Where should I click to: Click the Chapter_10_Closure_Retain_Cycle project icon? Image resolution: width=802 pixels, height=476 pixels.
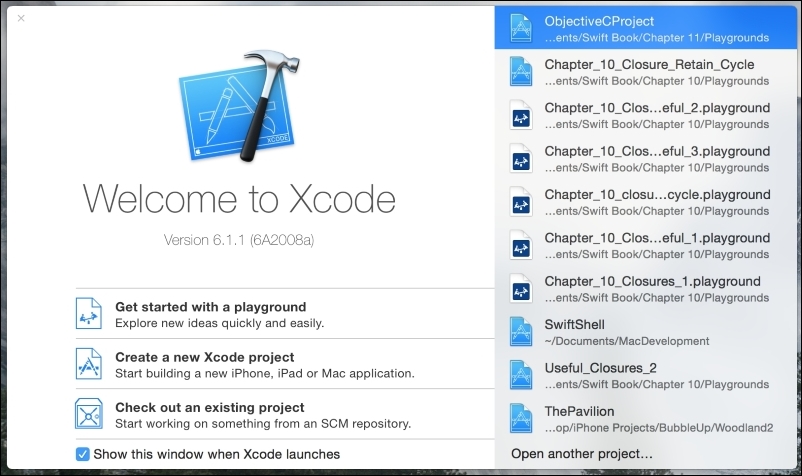point(521,72)
